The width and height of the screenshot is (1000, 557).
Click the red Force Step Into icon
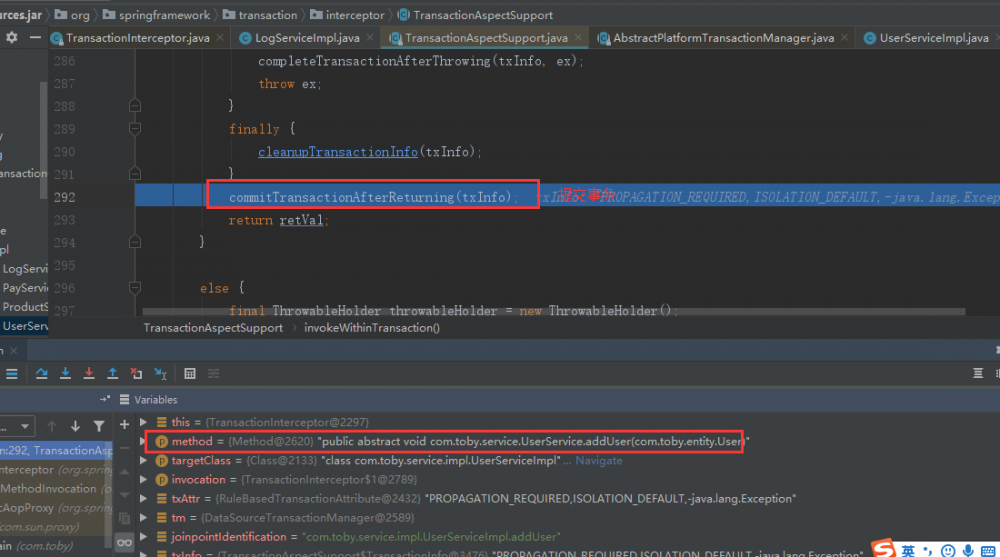[x=89, y=373]
